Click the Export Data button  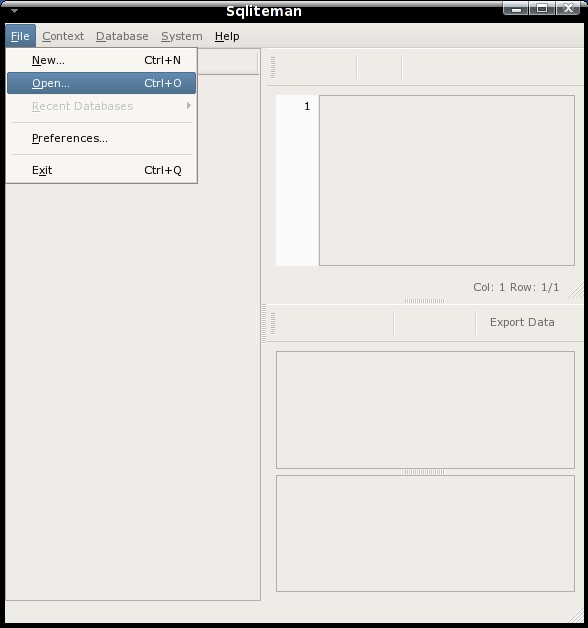(522, 322)
